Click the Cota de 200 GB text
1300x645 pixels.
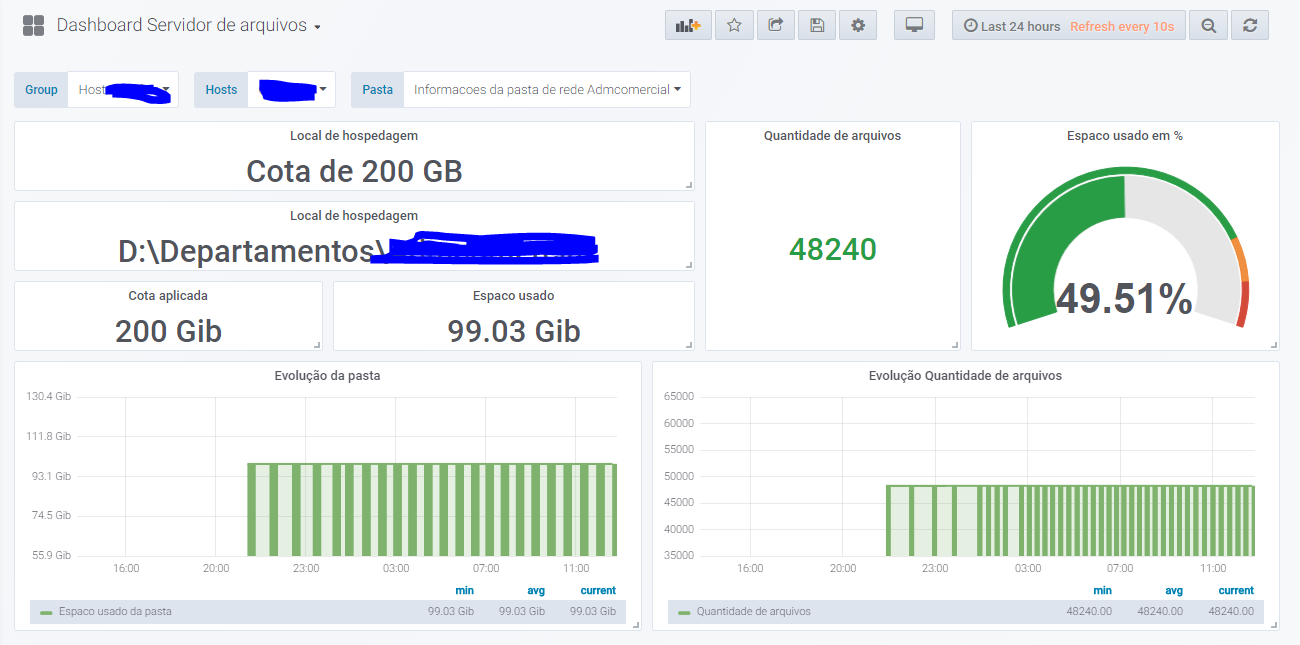[354, 171]
